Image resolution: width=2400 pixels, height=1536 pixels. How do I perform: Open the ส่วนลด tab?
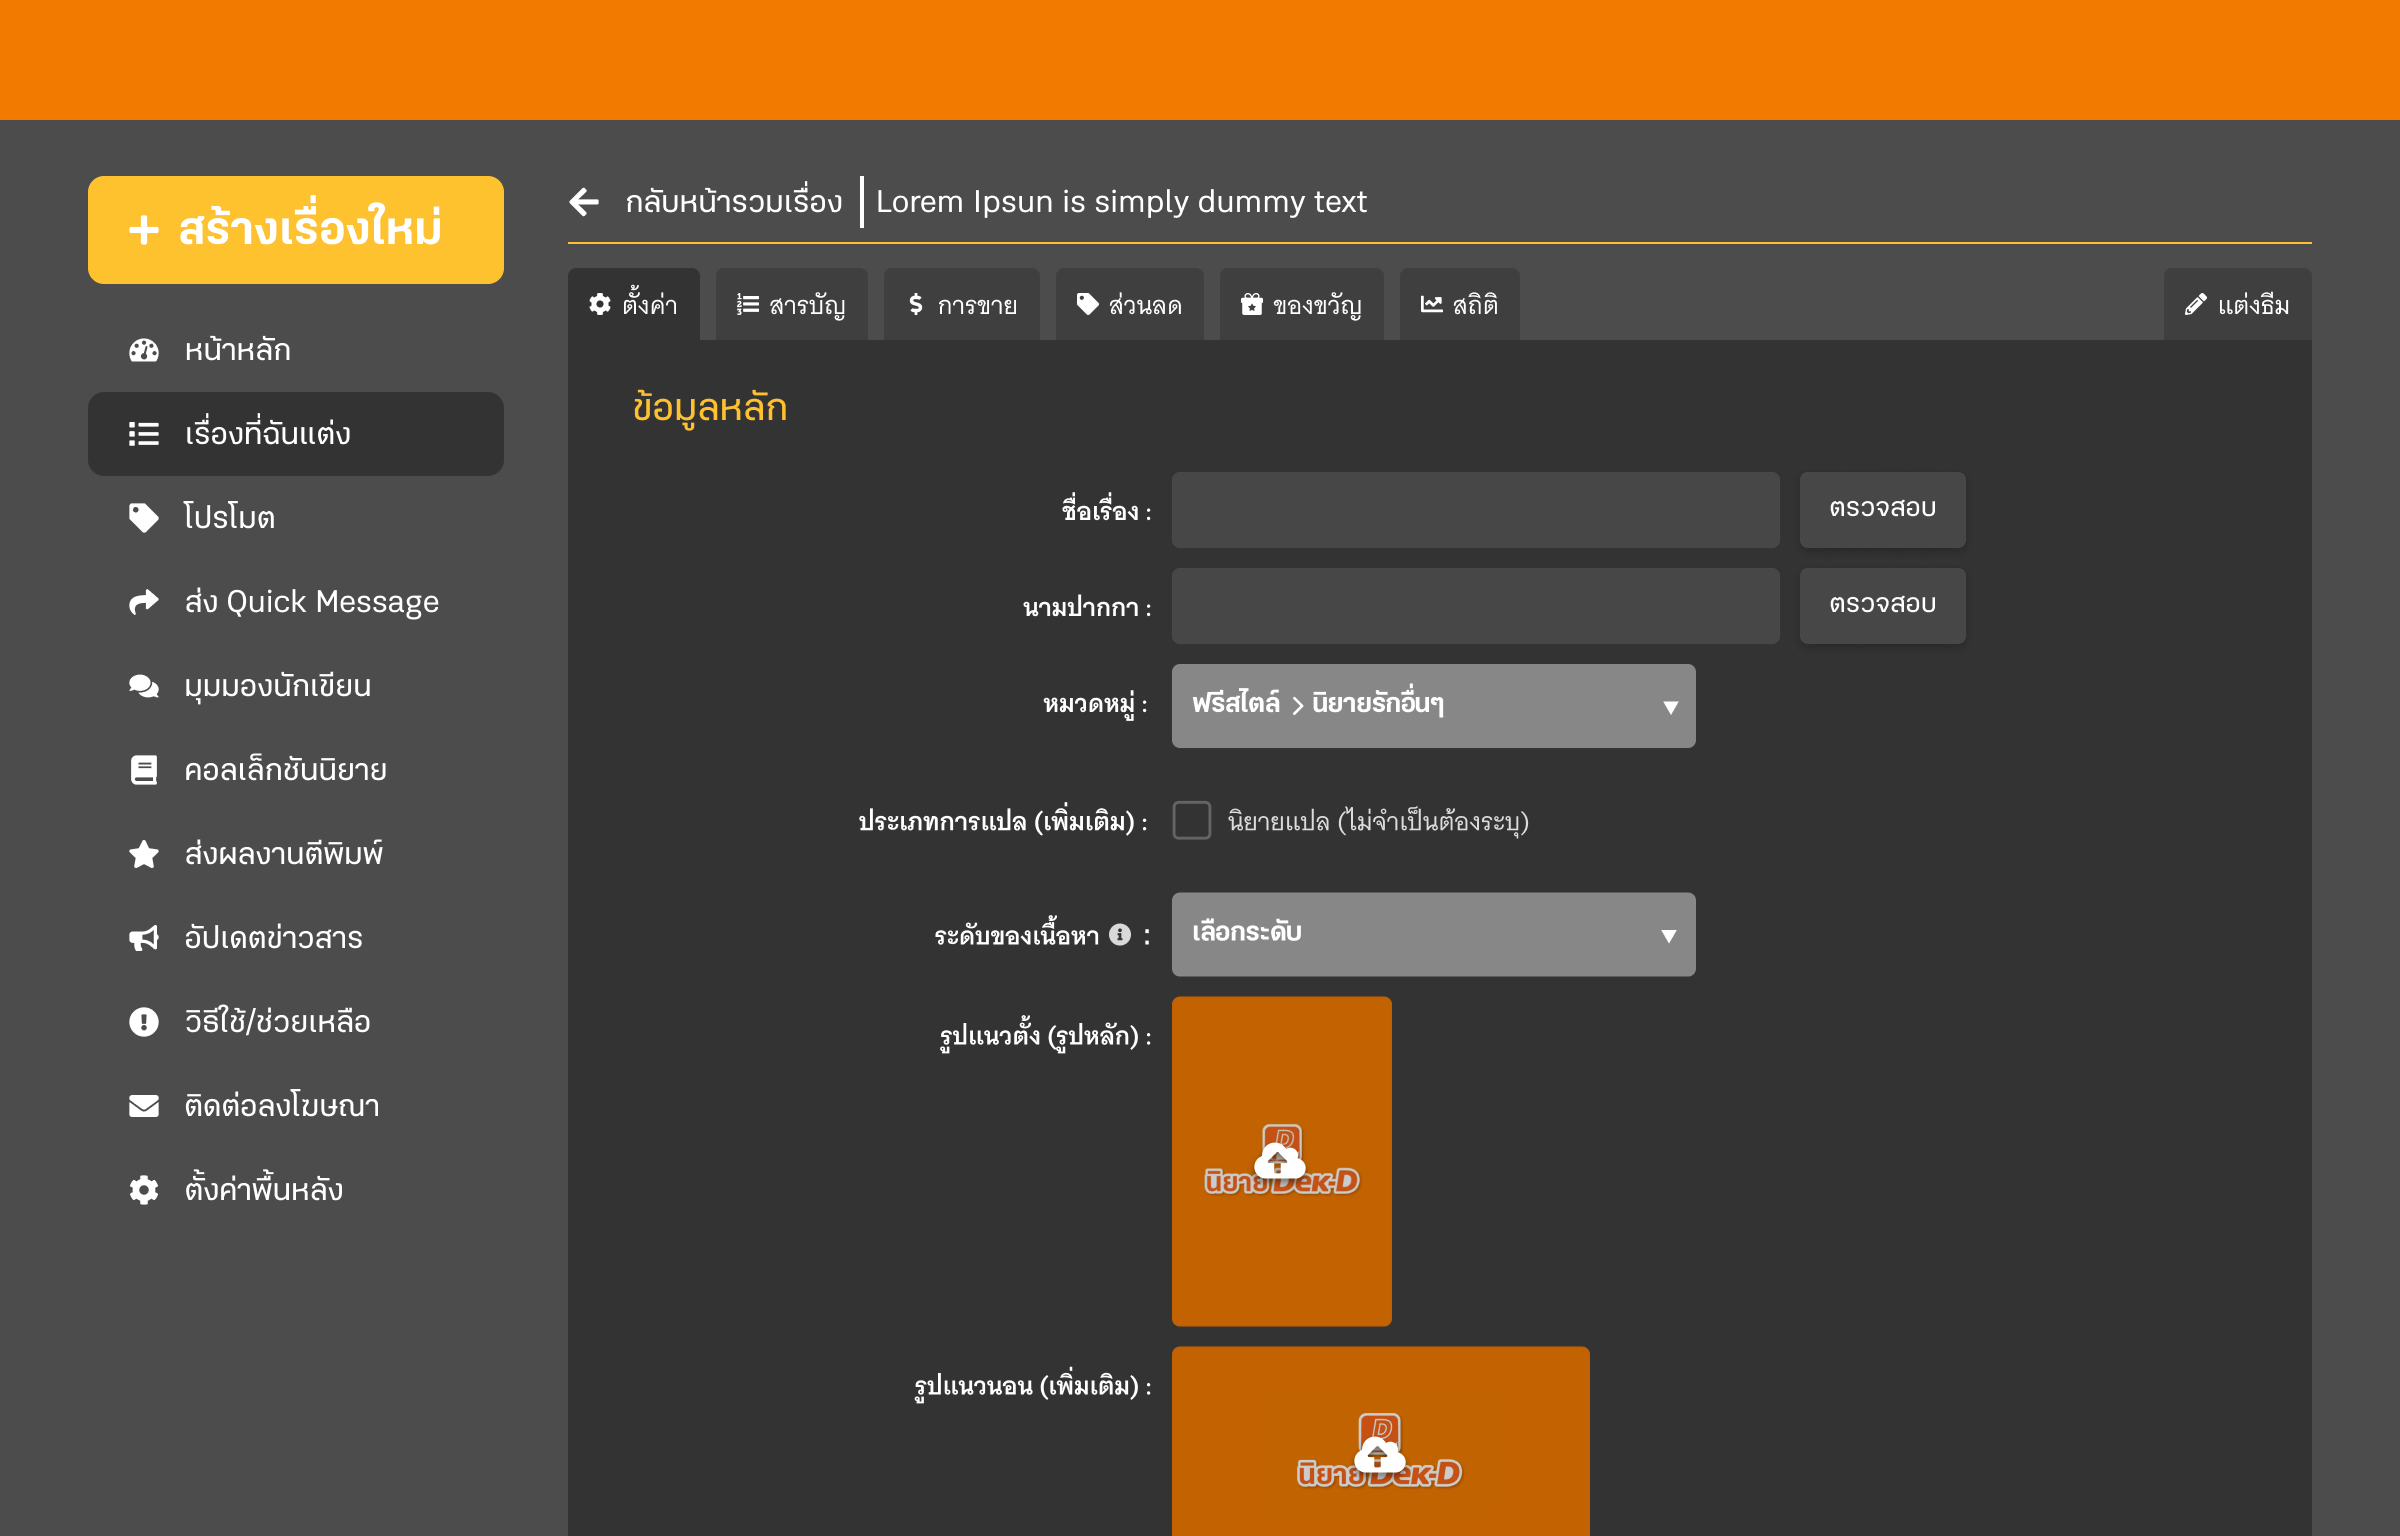pyautogui.click(x=1130, y=304)
